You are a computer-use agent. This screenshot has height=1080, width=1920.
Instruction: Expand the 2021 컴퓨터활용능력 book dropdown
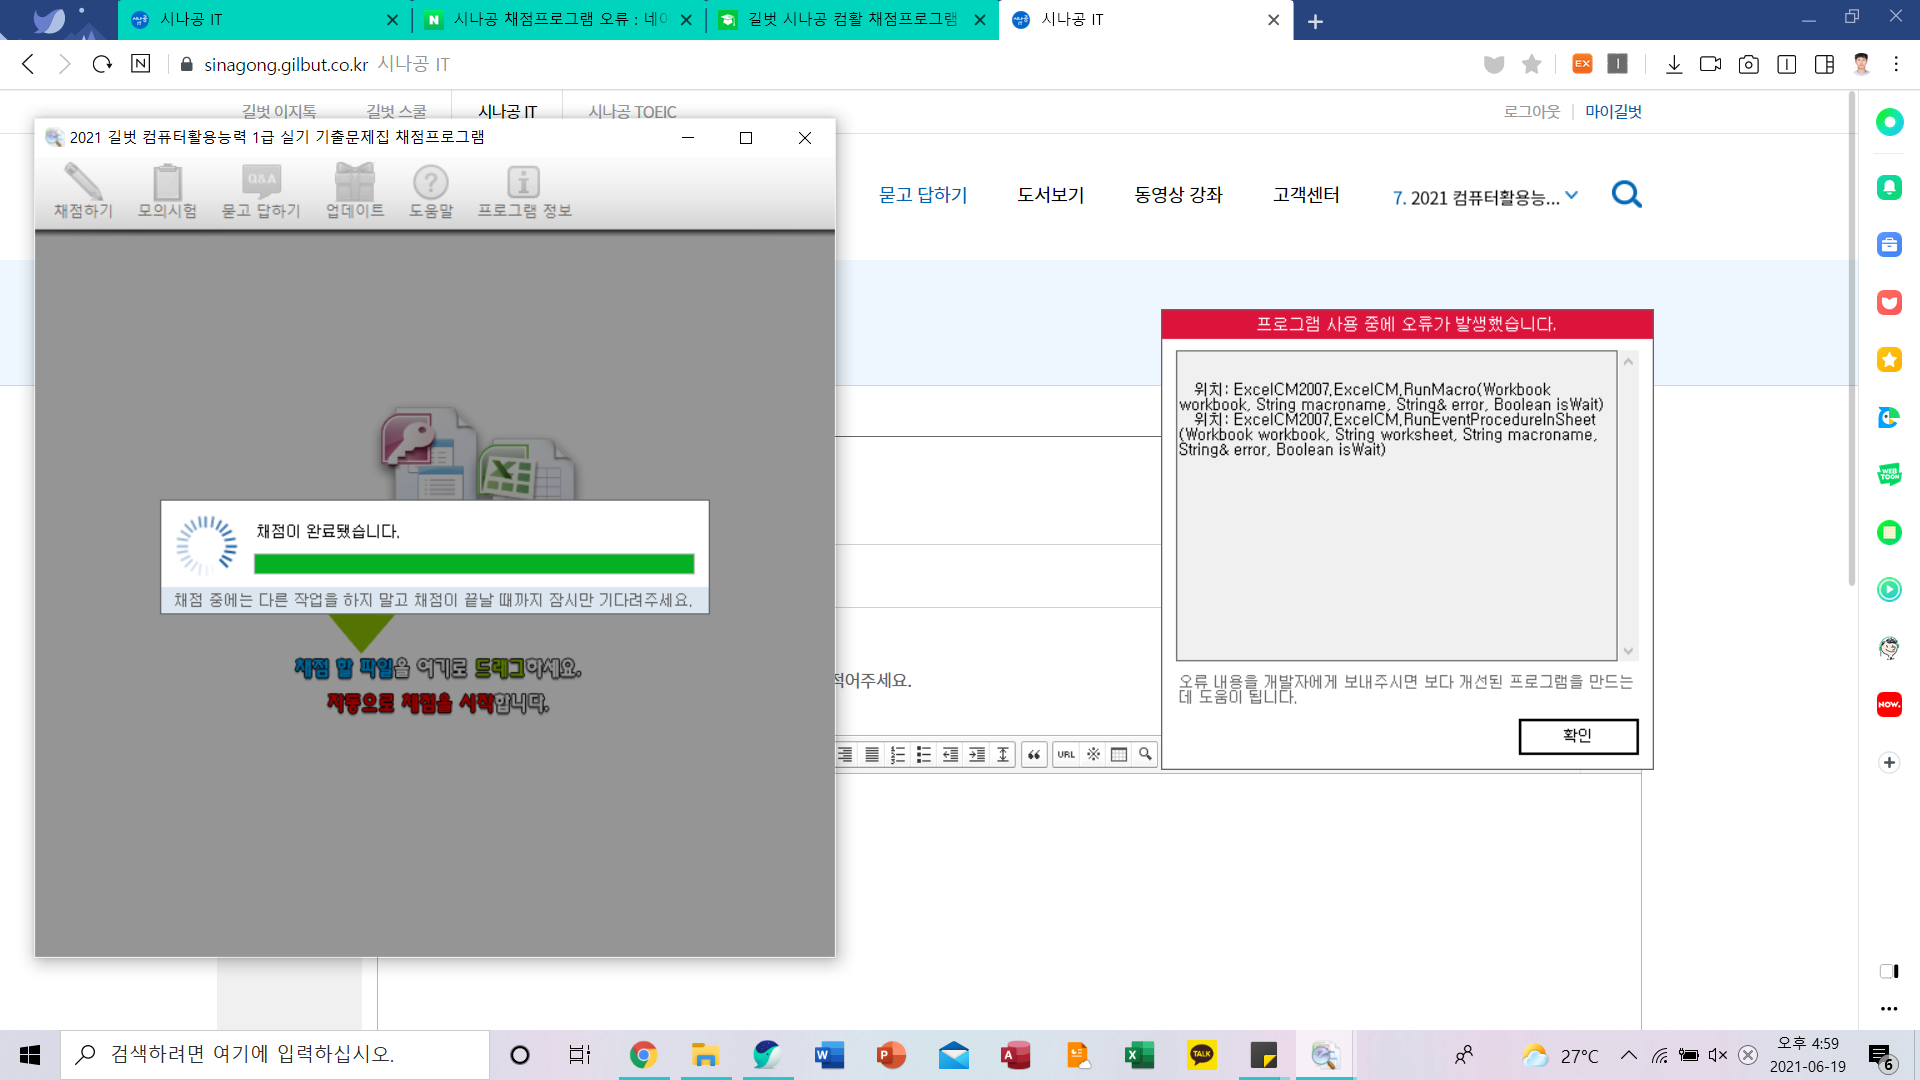tap(1572, 196)
